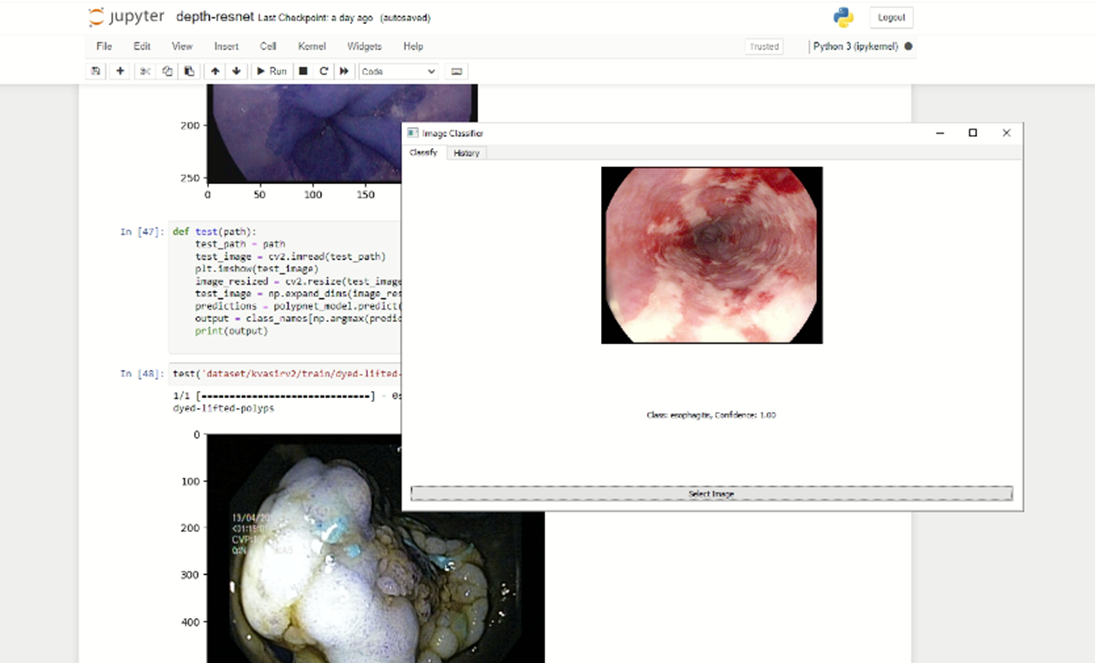Cut selected cell with scissors icon
This screenshot has width=1095, height=663.
(145, 71)
